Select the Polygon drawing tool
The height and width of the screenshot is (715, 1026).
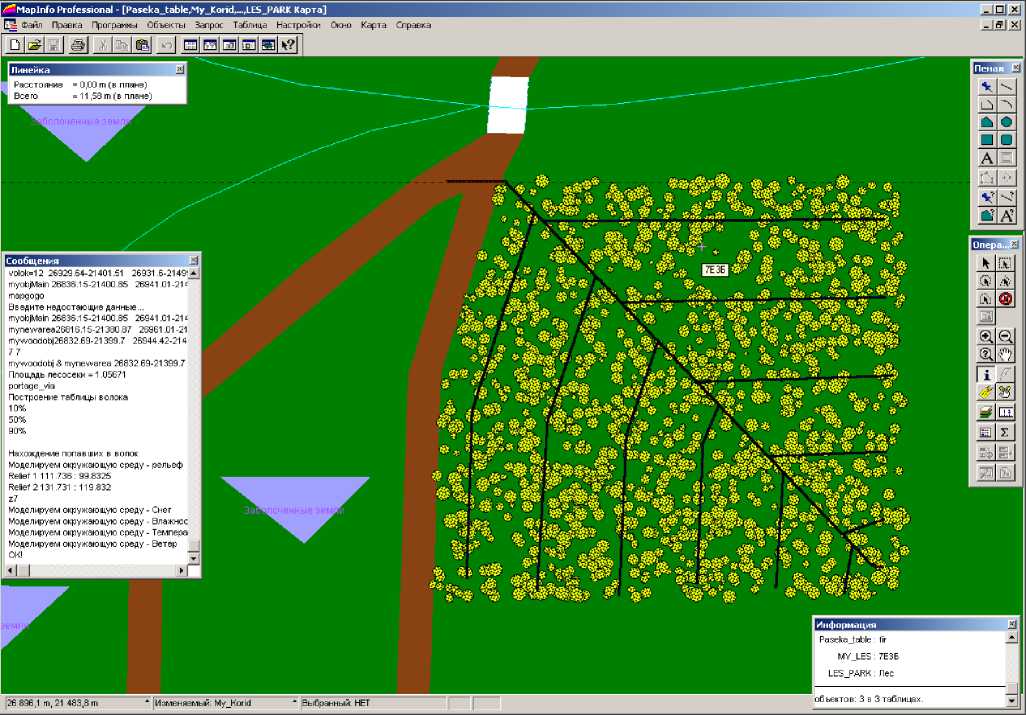click(x=987, y=122)
